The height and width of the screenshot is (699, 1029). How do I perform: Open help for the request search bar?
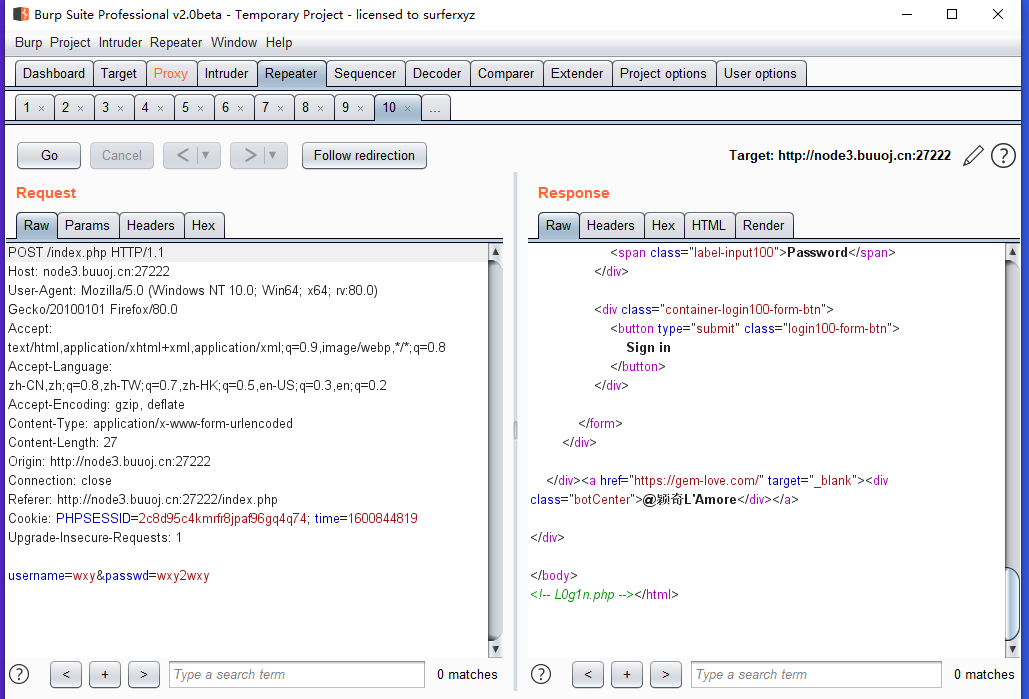pos(19,674)
